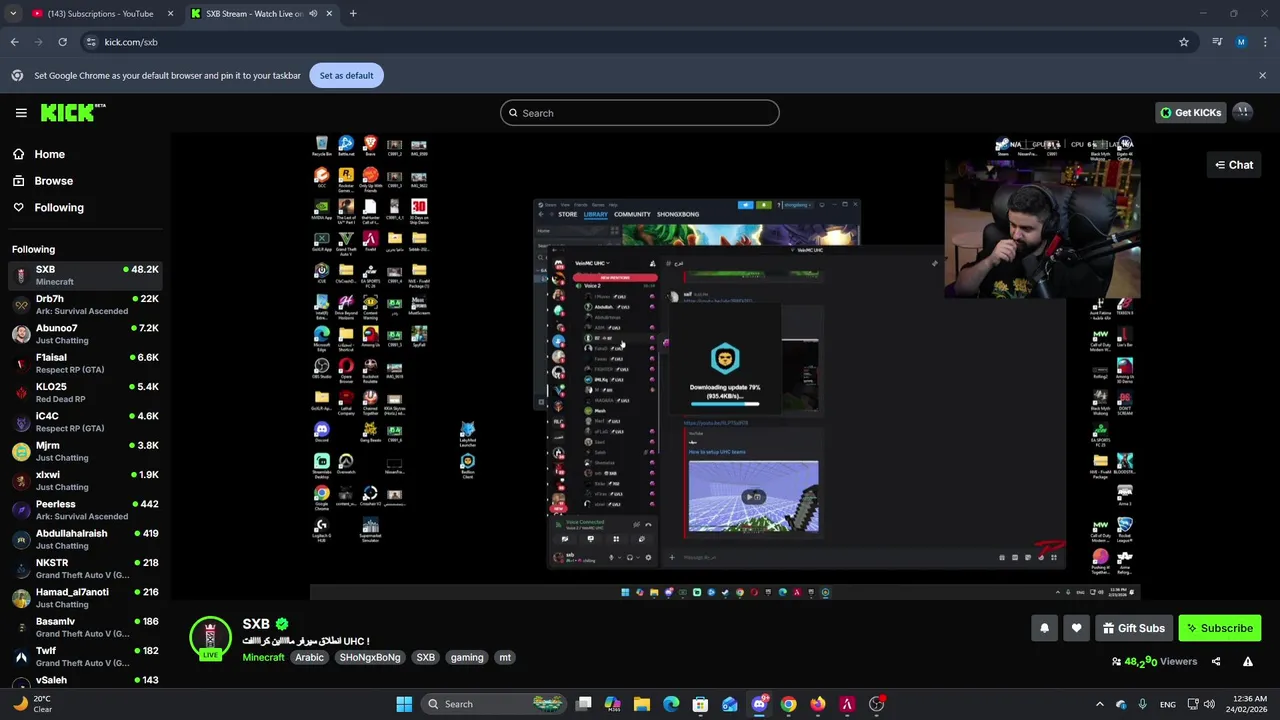Screen dimensions: 1280x720
Task: Open the Minecraft category link
Action: [263, 657]
